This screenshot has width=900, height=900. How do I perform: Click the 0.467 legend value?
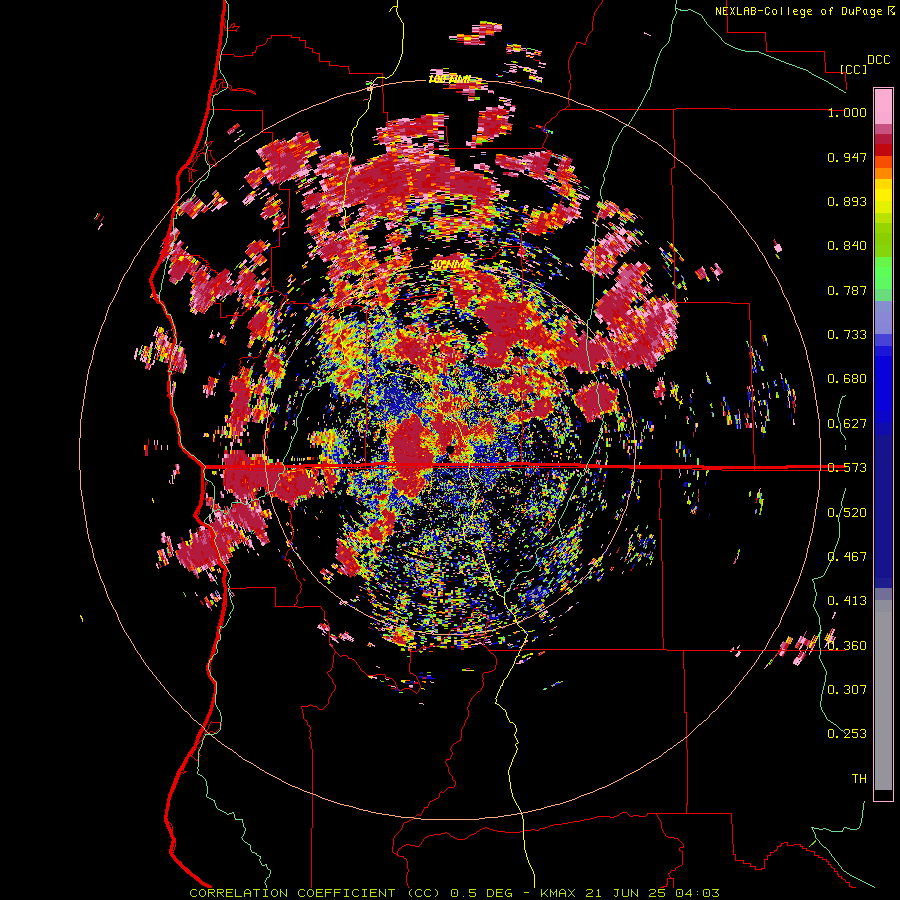pyautogui.click(x=847, y=557)
